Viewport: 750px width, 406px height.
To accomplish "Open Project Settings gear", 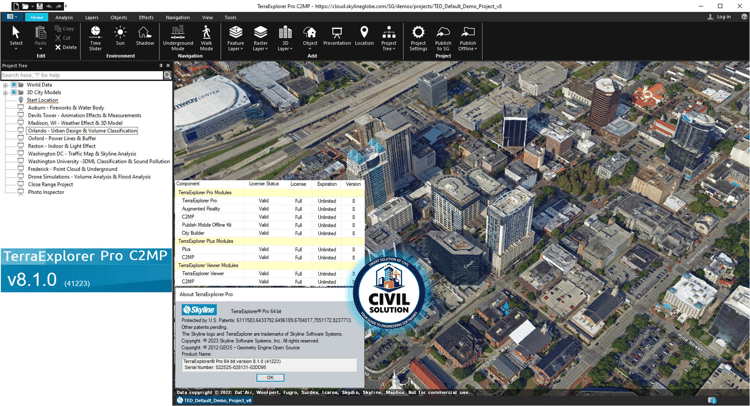I will pos(418,38).
